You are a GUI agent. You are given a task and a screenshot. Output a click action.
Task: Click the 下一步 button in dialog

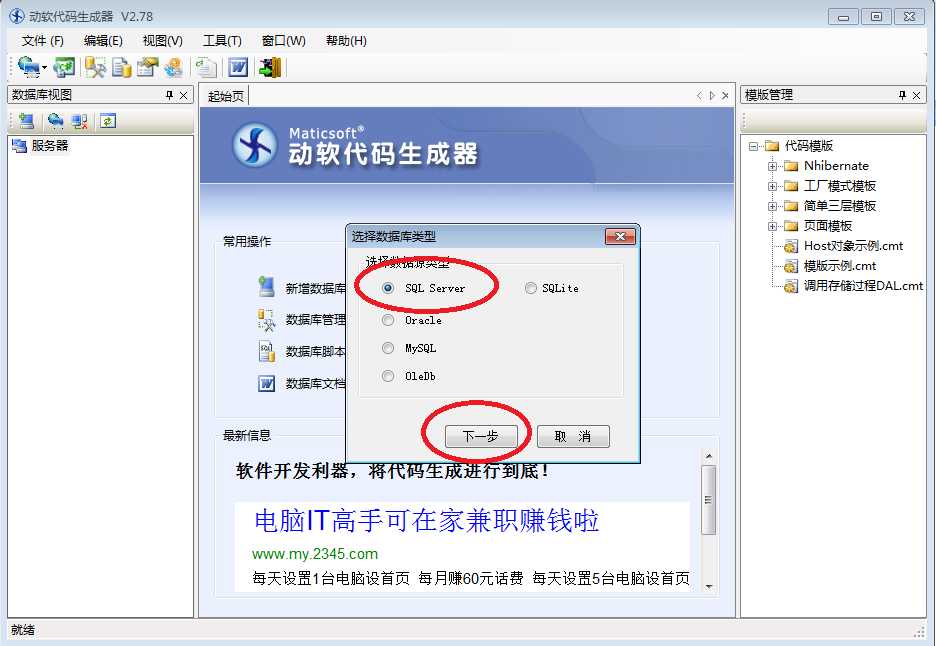pos(481,436)
